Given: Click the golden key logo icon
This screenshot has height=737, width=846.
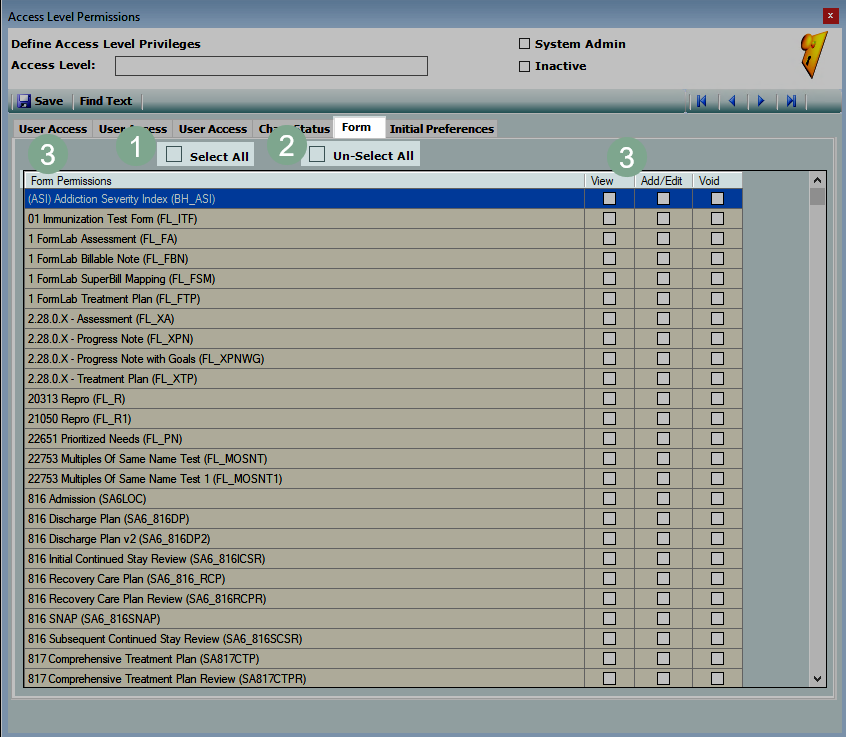Looking at the screenshot, I should 813,55.
